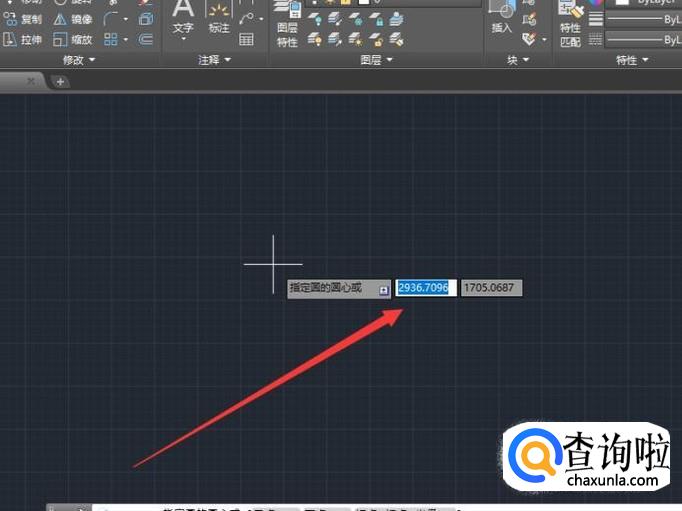Expand the 注释 panel dropdown
The height and width of the screenshot is (511, 682).
(x=214, y=60)
